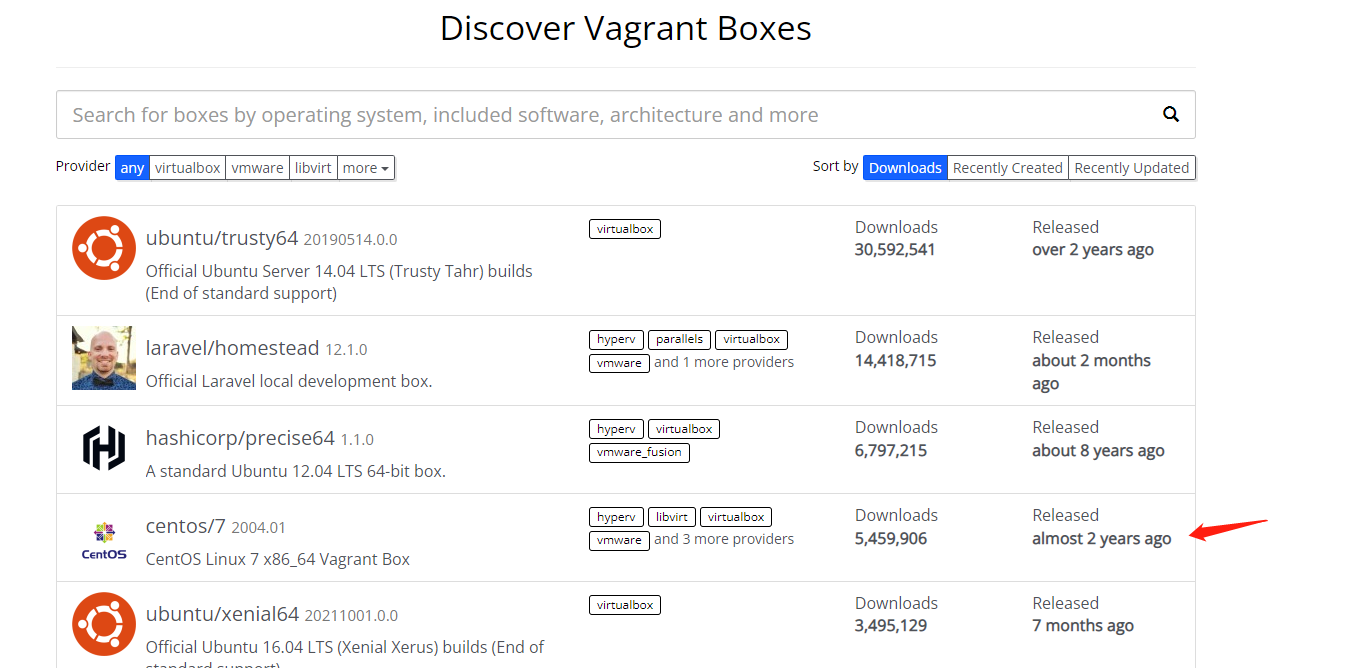Sort boxes by Recently Updated
The width and height of the screenshot is (1347, 668).
coord(1131,167)
